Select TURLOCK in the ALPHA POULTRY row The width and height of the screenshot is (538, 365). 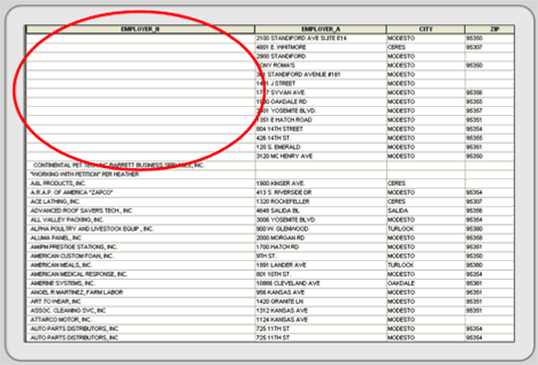click(425, 229)
